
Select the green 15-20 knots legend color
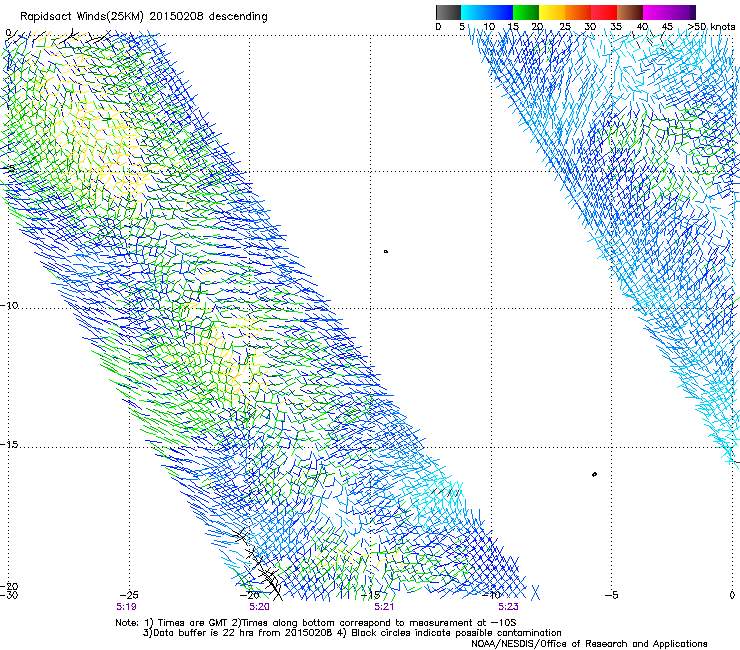coord(526,12)
